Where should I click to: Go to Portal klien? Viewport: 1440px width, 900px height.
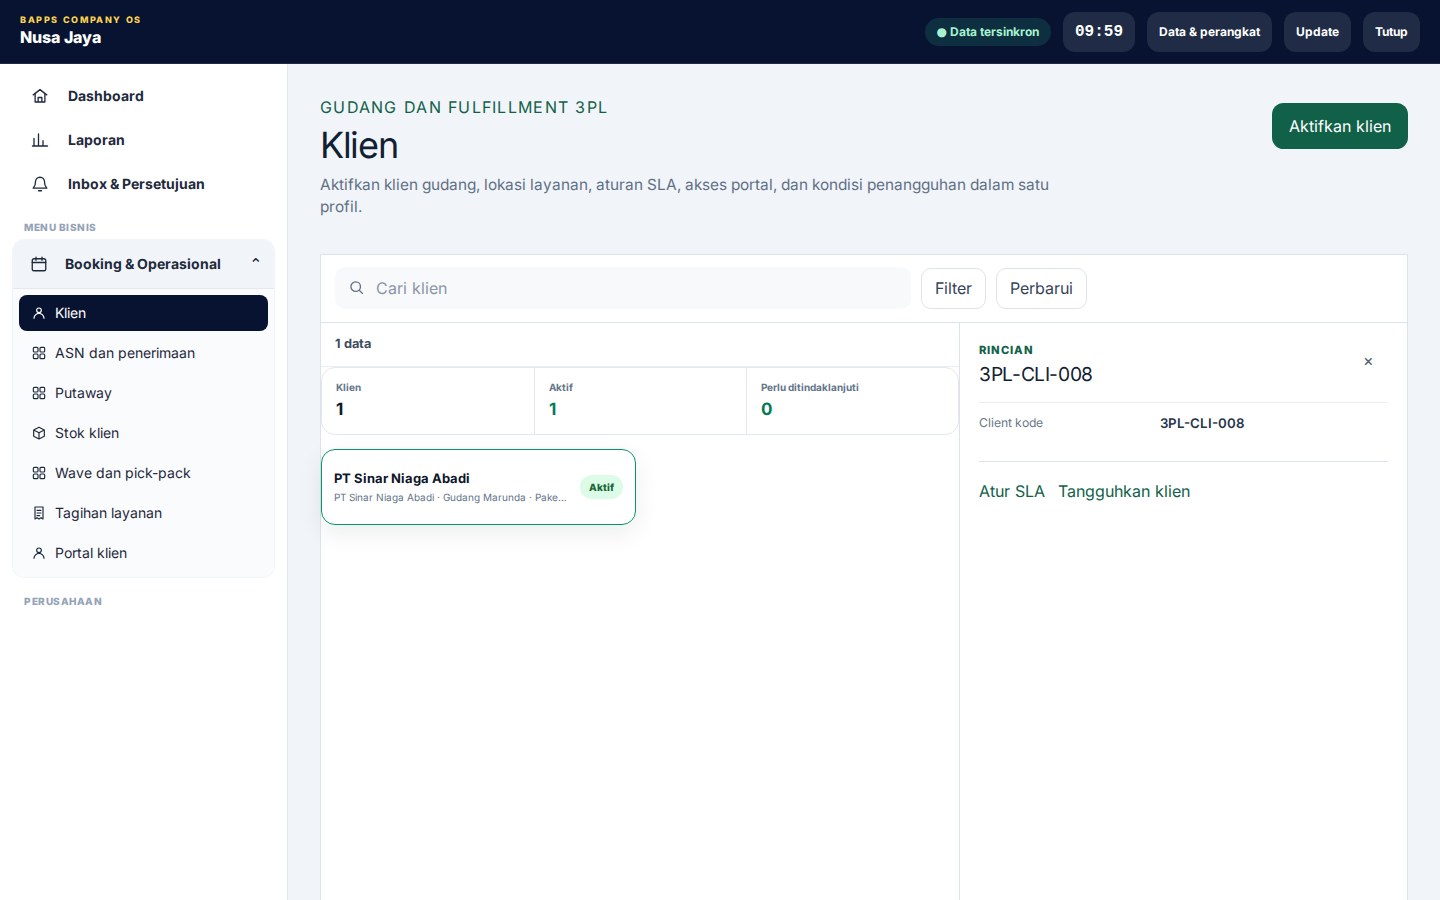tap(143, 553)
